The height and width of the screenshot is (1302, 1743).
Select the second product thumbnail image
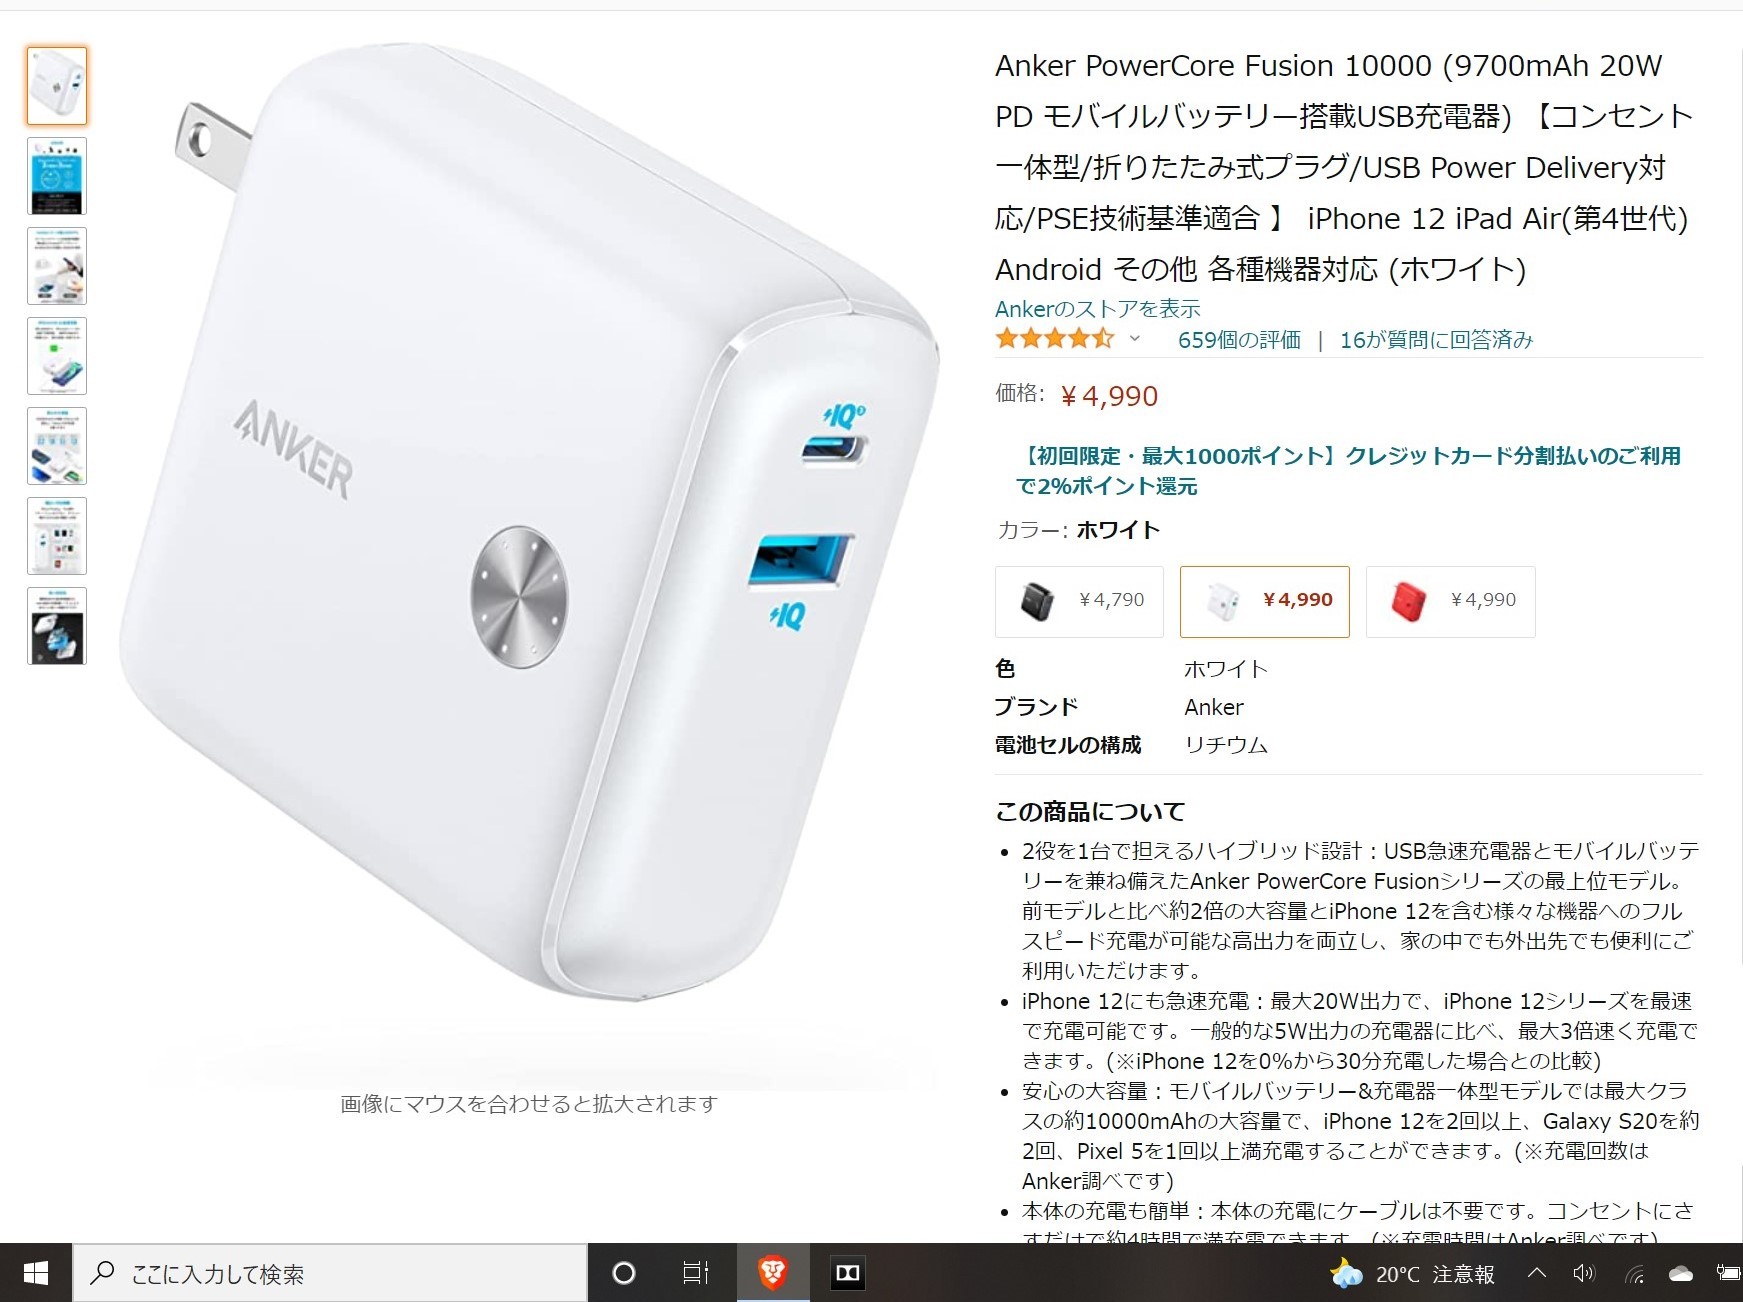pos(57,176)
